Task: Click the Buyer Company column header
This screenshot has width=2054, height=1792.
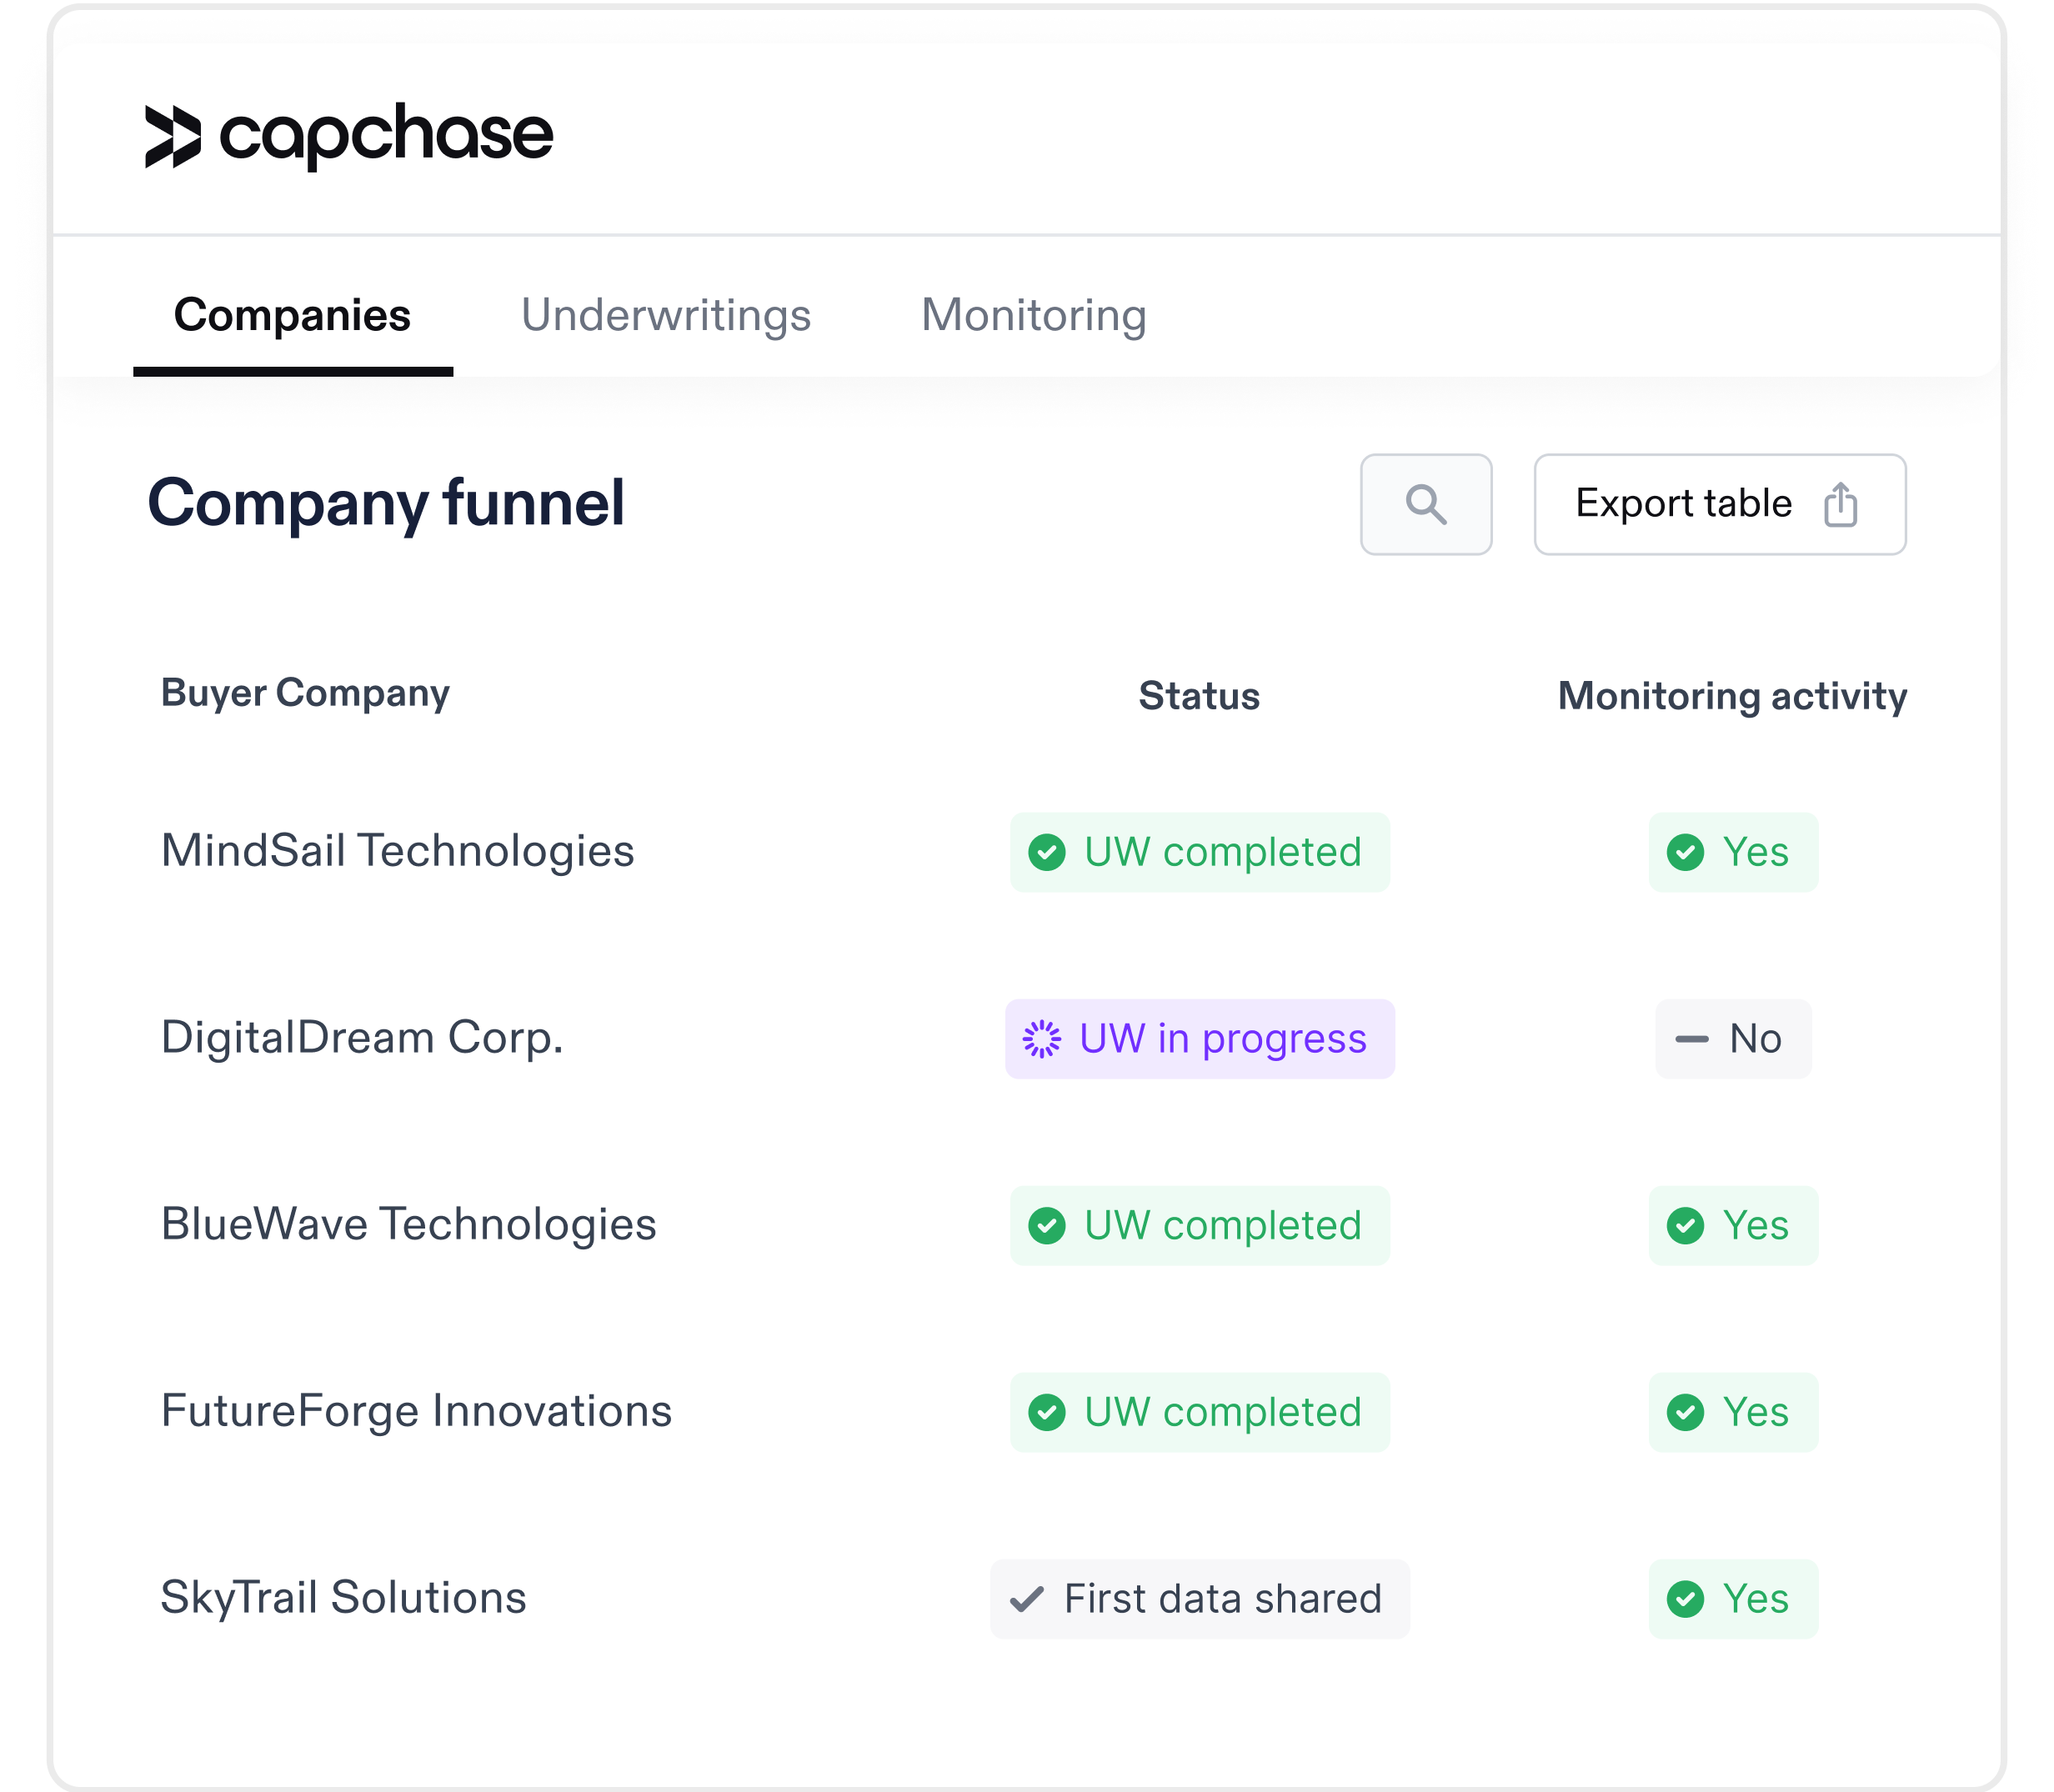Action: [305, 693]
